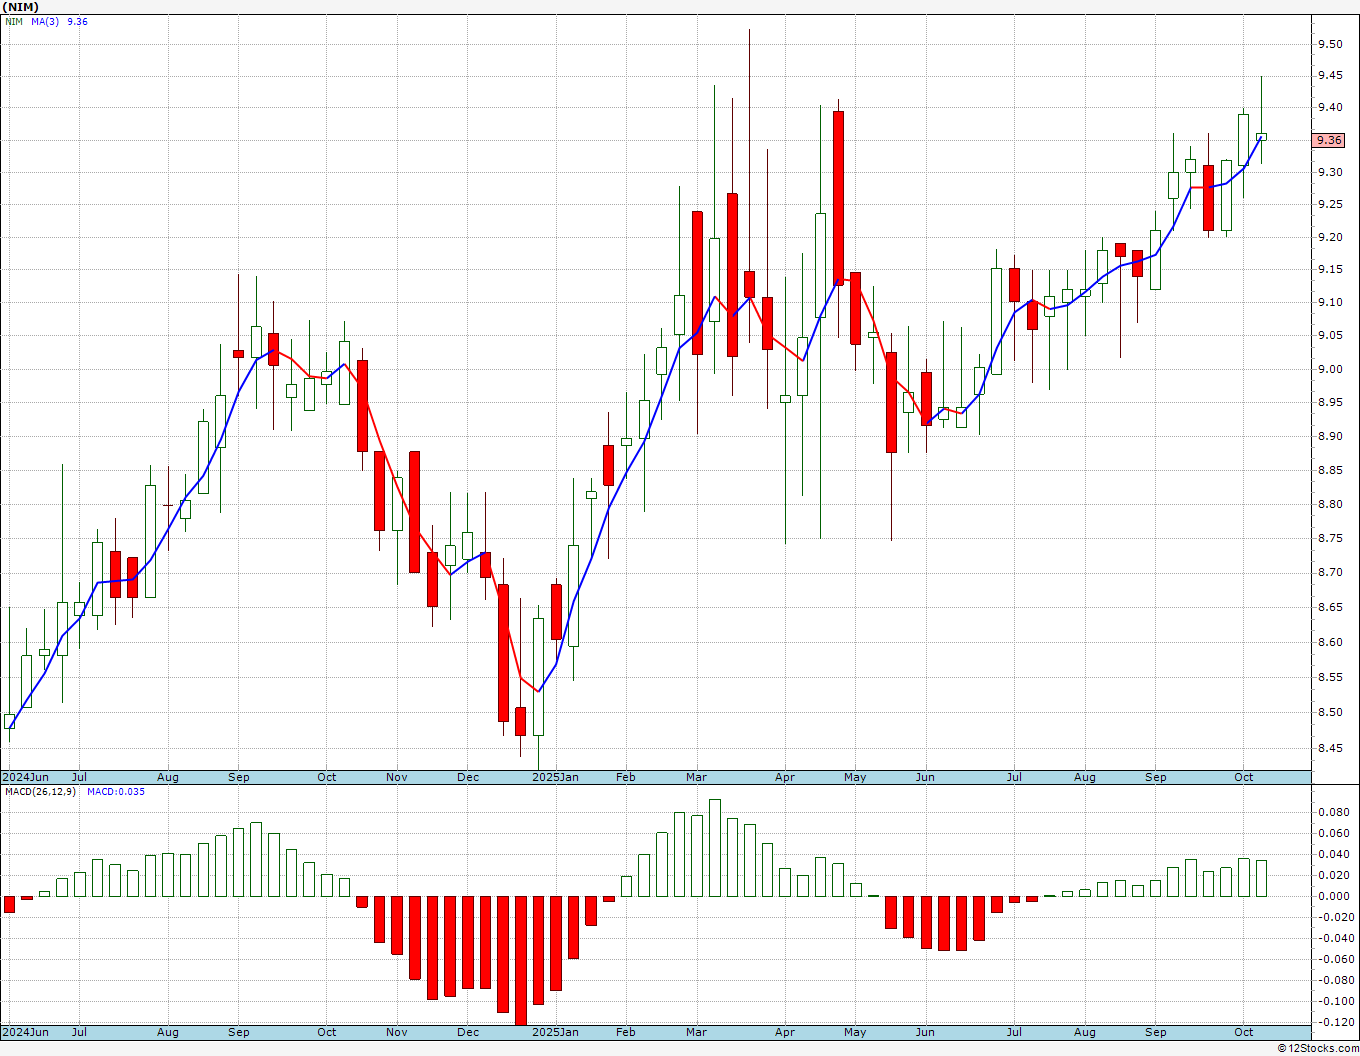
Task: Select the 8.50 price axis label
Action: (1330, 713)
